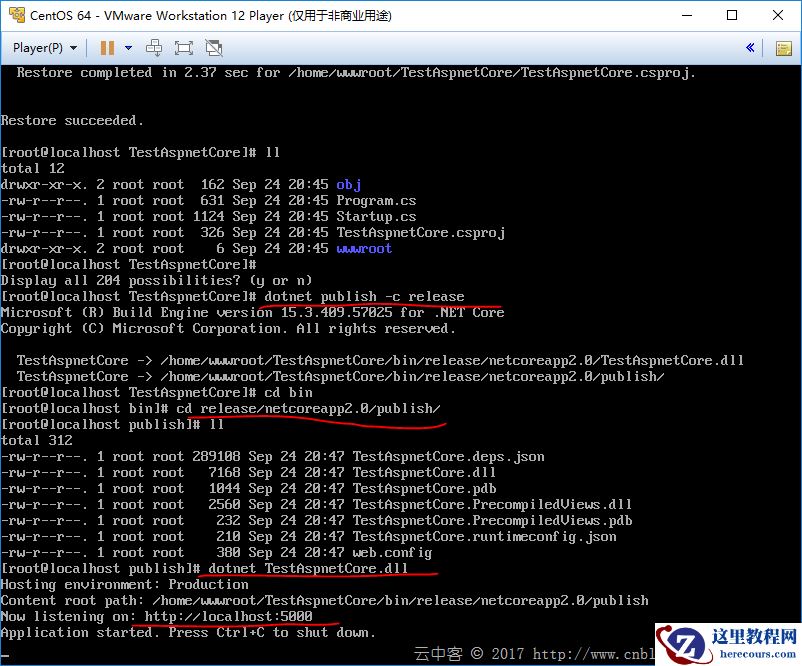Click 'Display all 204 possibilities?' prompt
The height and width of the screenshot is (666, 802).
click(x=157, y=280)
